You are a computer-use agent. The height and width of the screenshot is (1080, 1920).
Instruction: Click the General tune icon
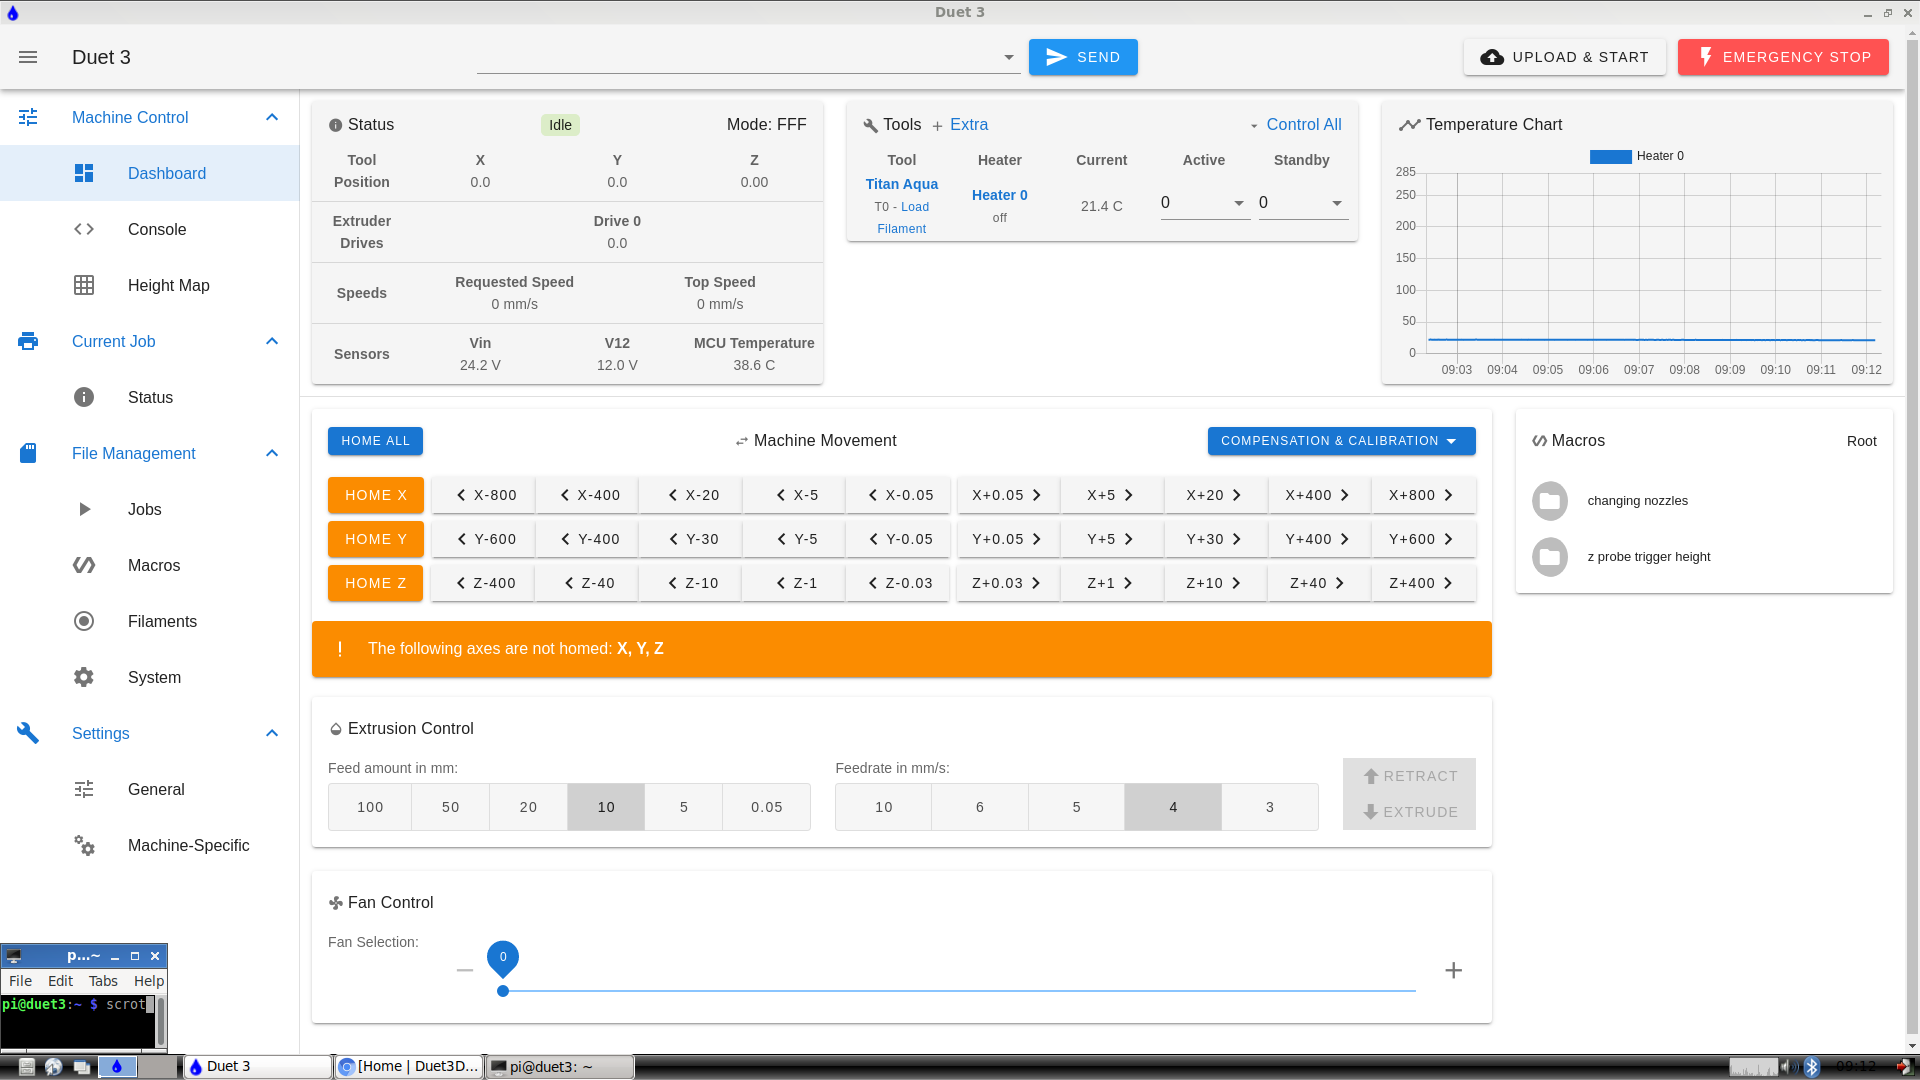pos(84,789)
